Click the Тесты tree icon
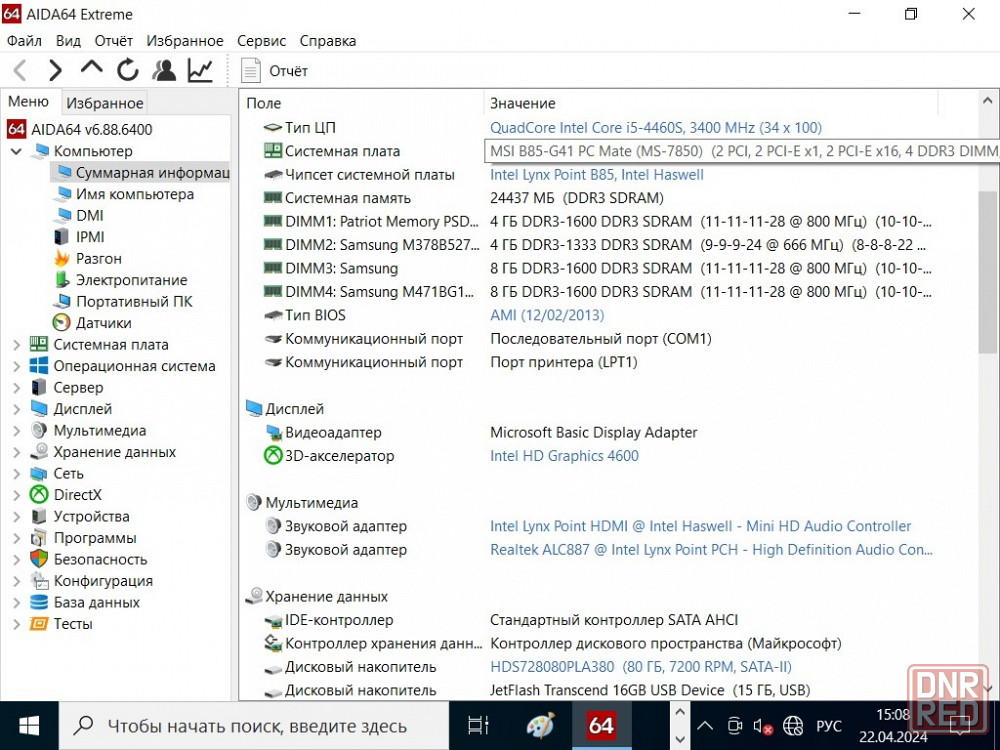Image resolution: width=1000 pixels, height=750 pixels. [x=39, y=624]
